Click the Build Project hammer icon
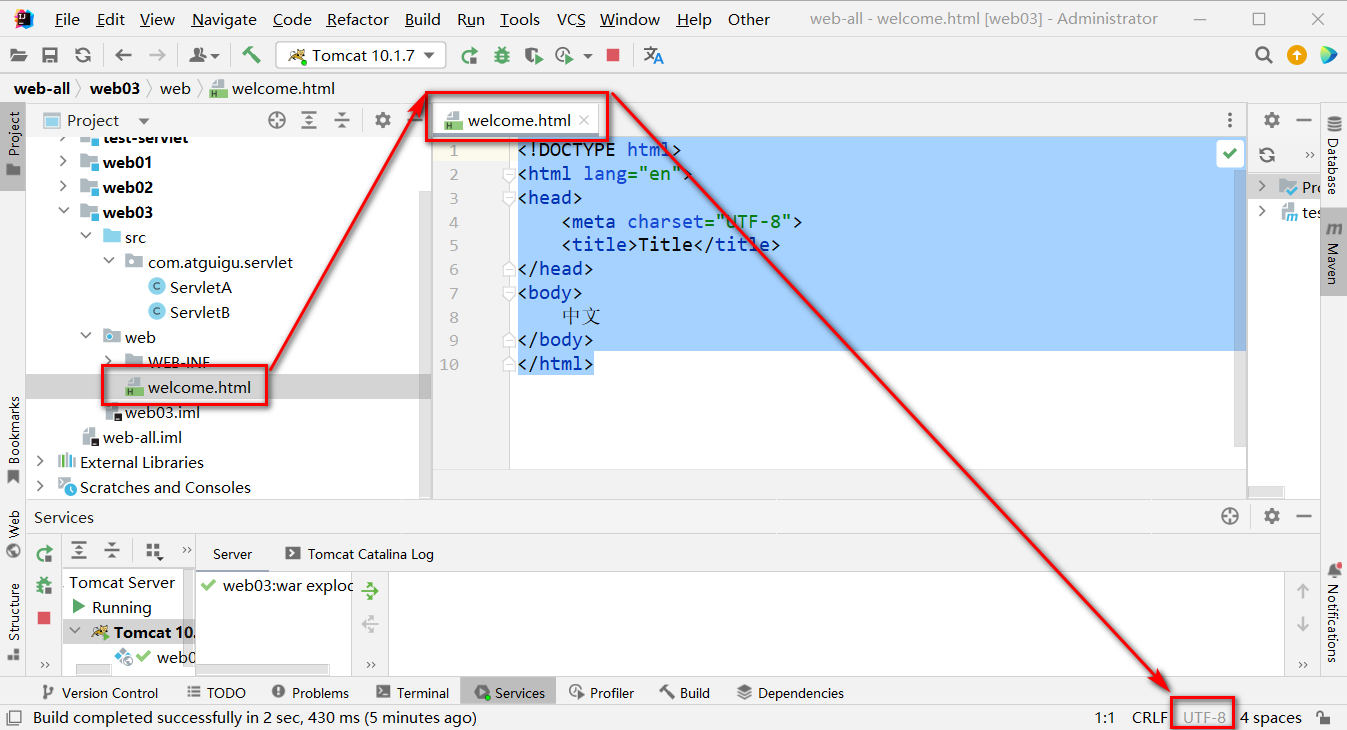The image size is (1347, 730). tap(251, 56)
